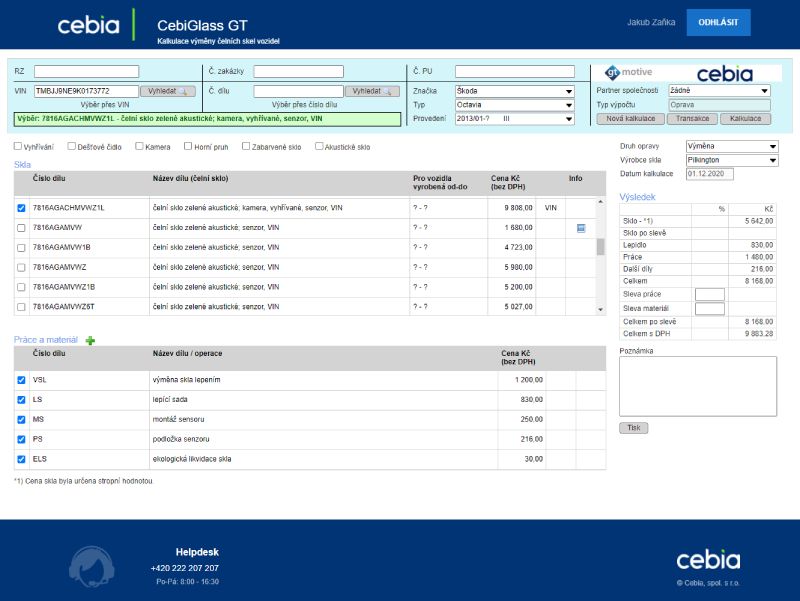Click the Cena Kč column header in Skla table
The width and height of the screenshot is (800, 601).
pyautogui.click(x=508, y=183)
